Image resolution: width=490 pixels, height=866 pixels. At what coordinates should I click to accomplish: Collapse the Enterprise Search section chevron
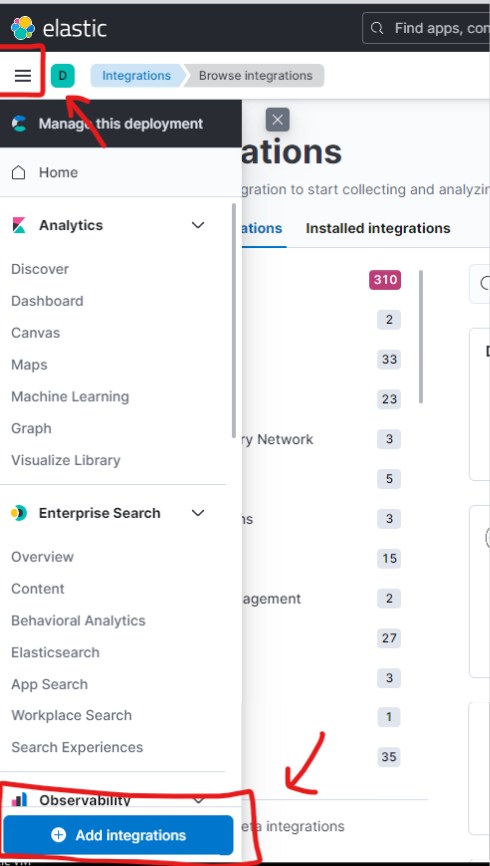198,513
